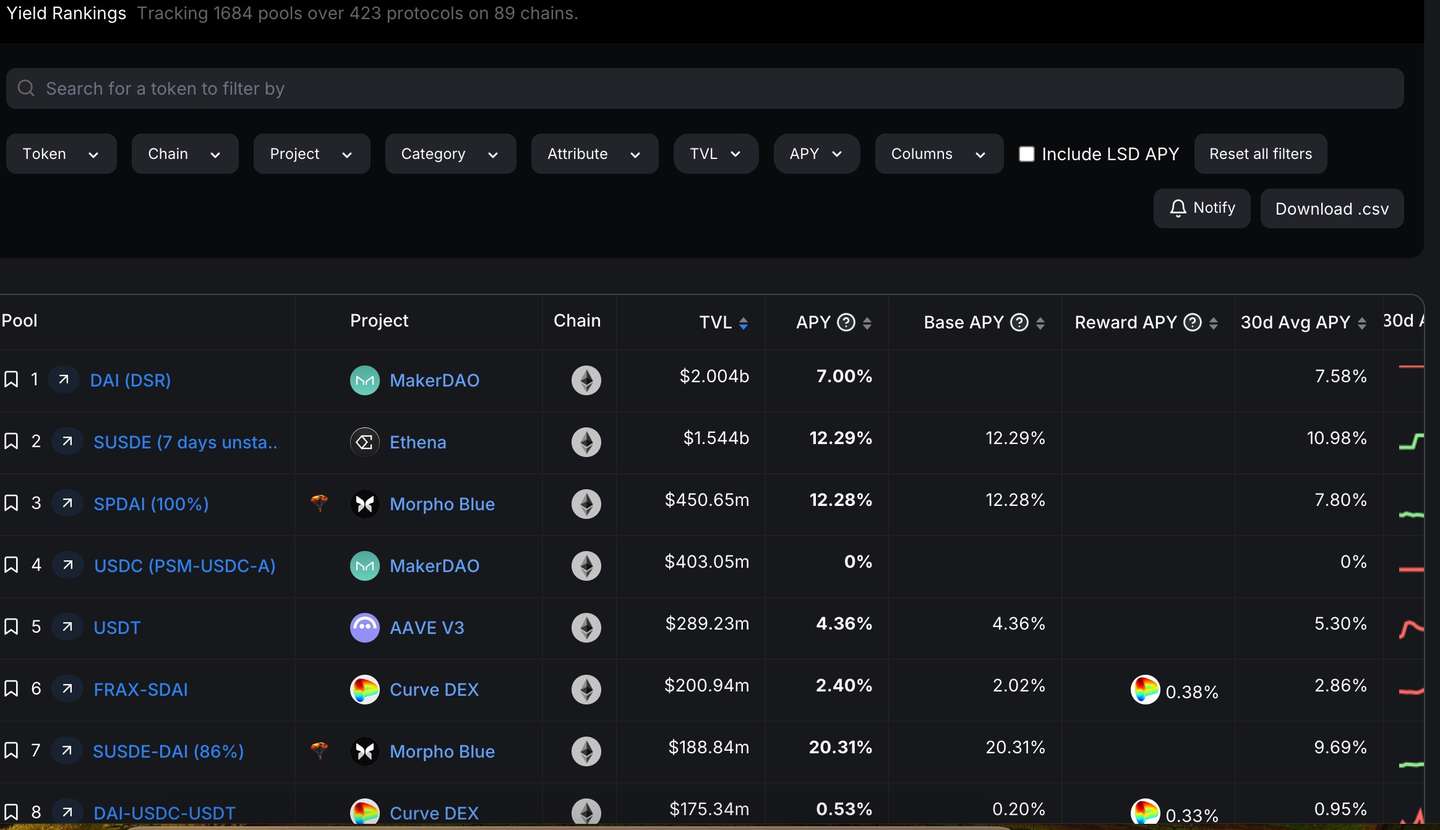Download the data as .csv
The height and width of the screenshot is (830, 1440).
pos(1332,208)
